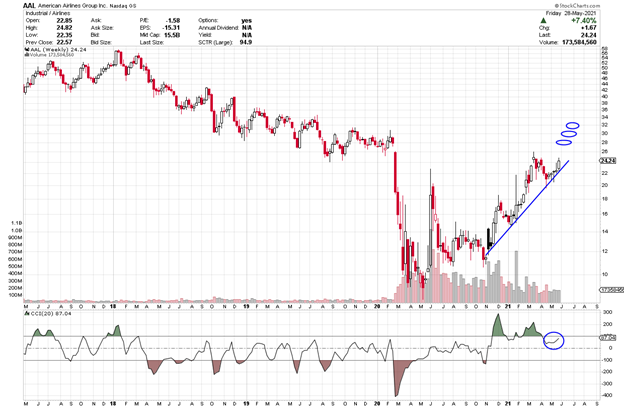The width and height of the screenshot is (624, 408).
Task: Click the volume value tag on the right axis
Action: point(612,290)
